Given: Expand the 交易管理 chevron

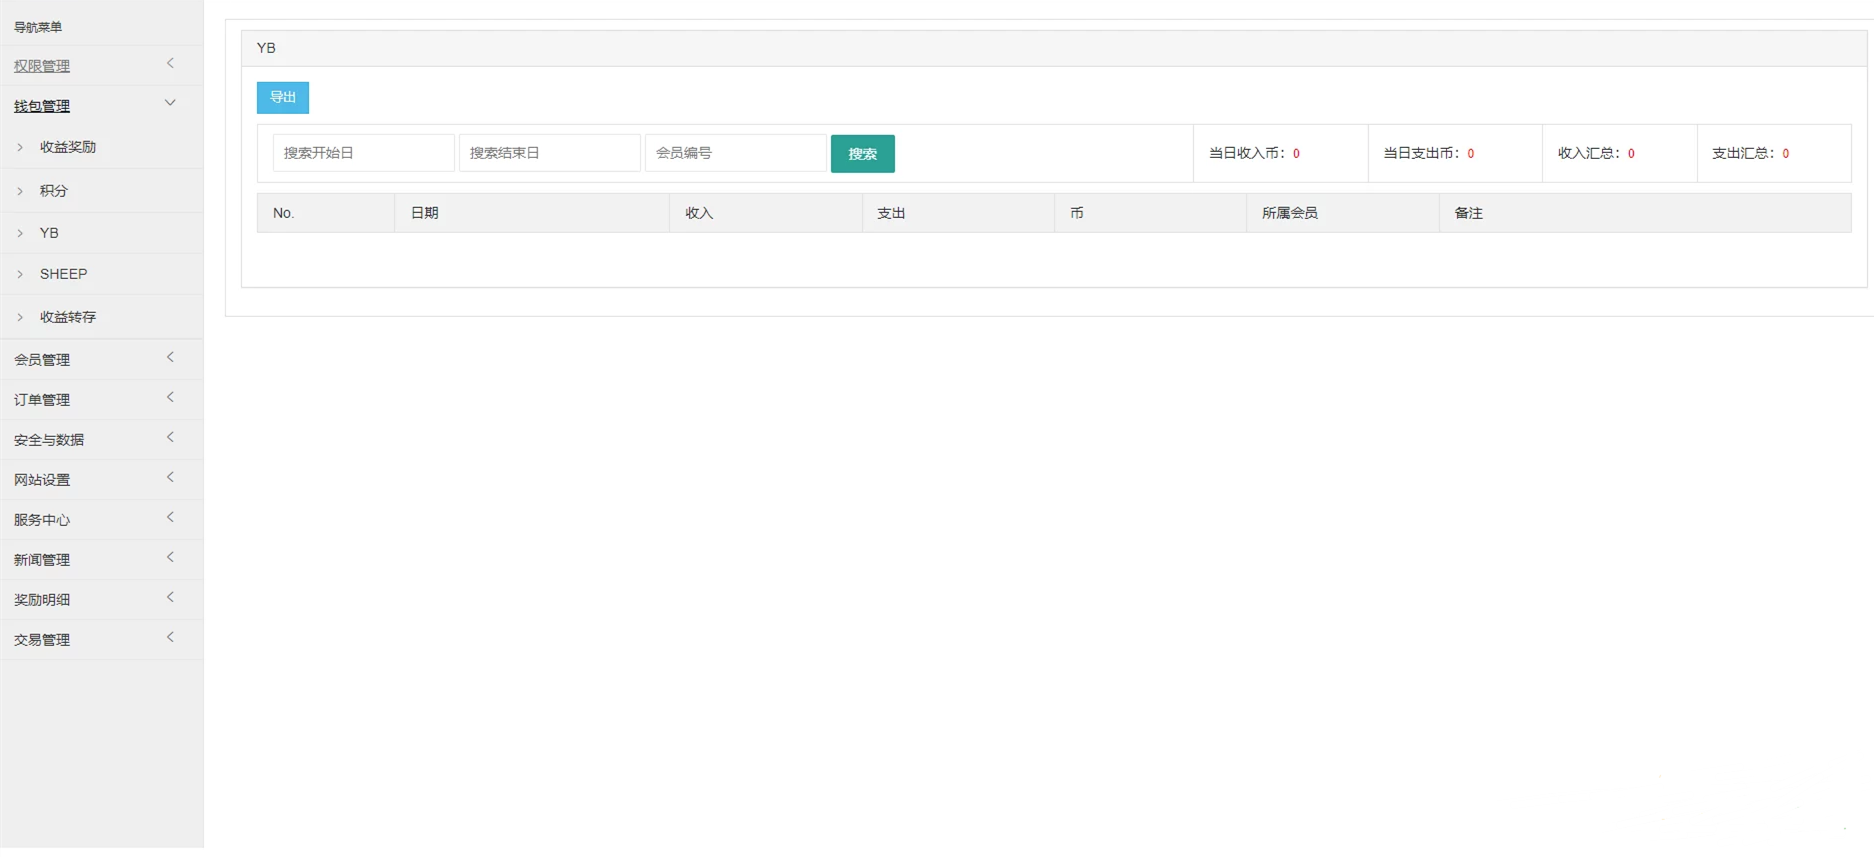Looking at the screenshot, I should (170, 638).
